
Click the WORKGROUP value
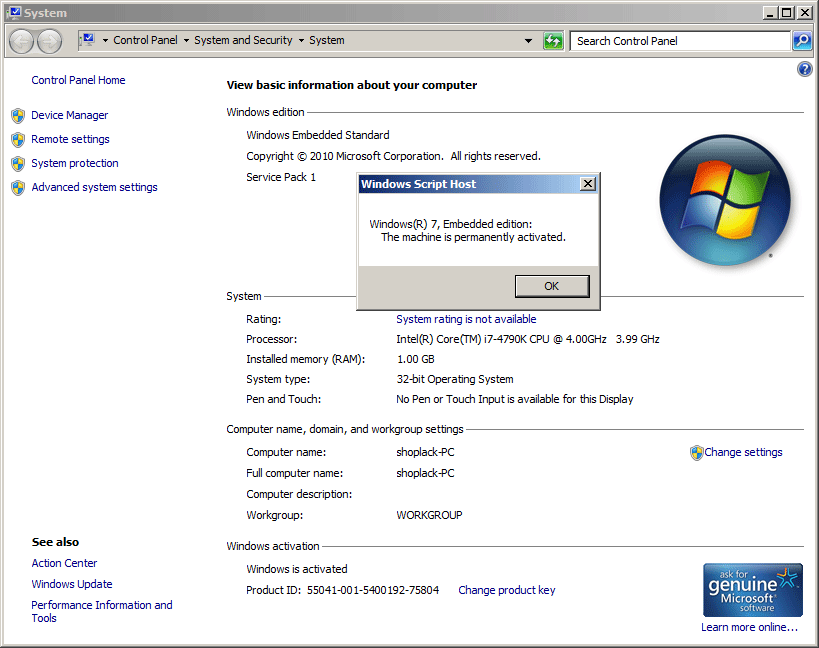click(429, 515)
